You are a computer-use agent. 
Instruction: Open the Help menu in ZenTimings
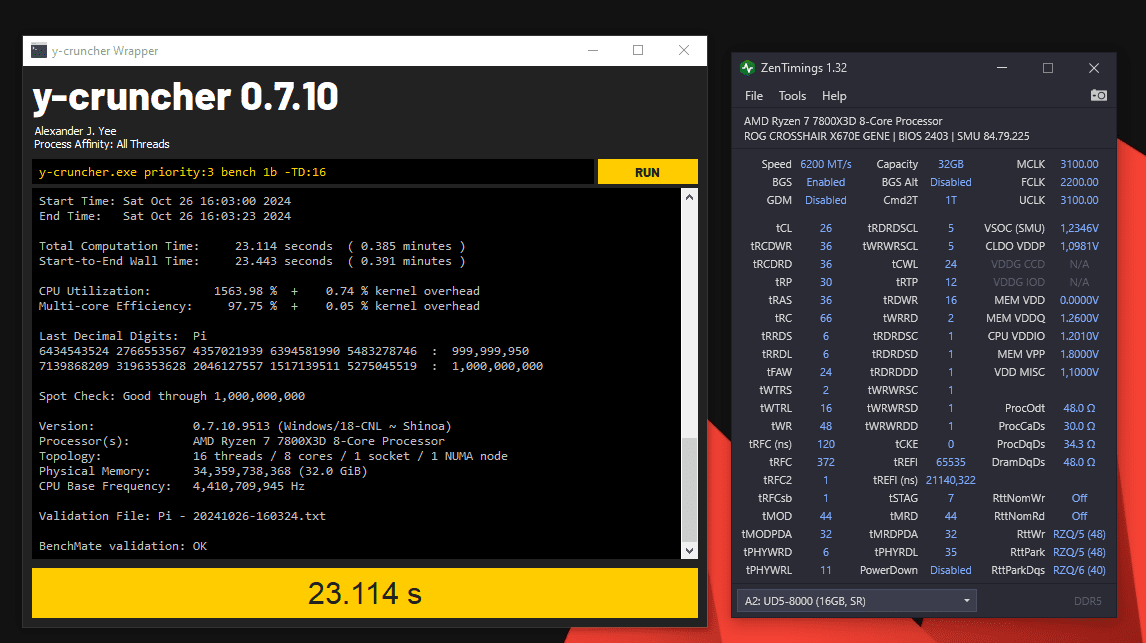(x=834, y=96)
